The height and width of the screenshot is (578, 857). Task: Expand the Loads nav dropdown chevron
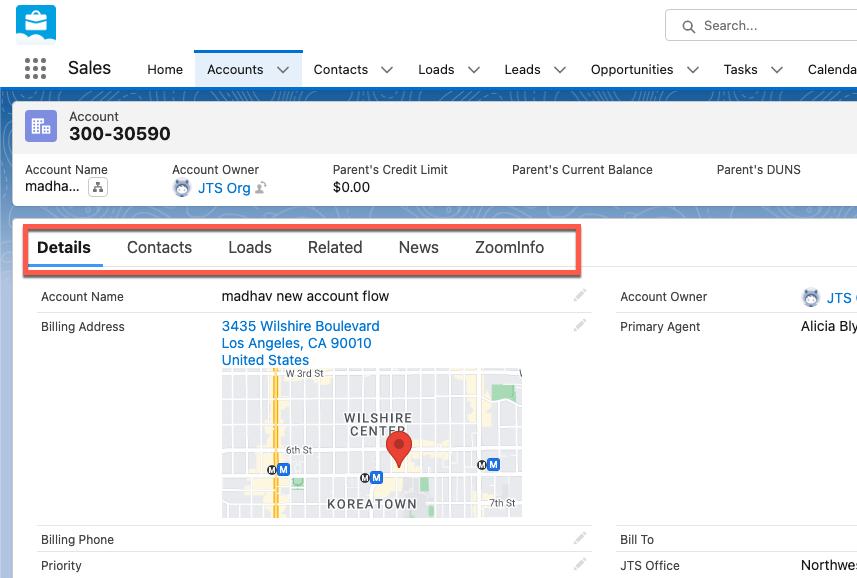[x=474, y=70]
